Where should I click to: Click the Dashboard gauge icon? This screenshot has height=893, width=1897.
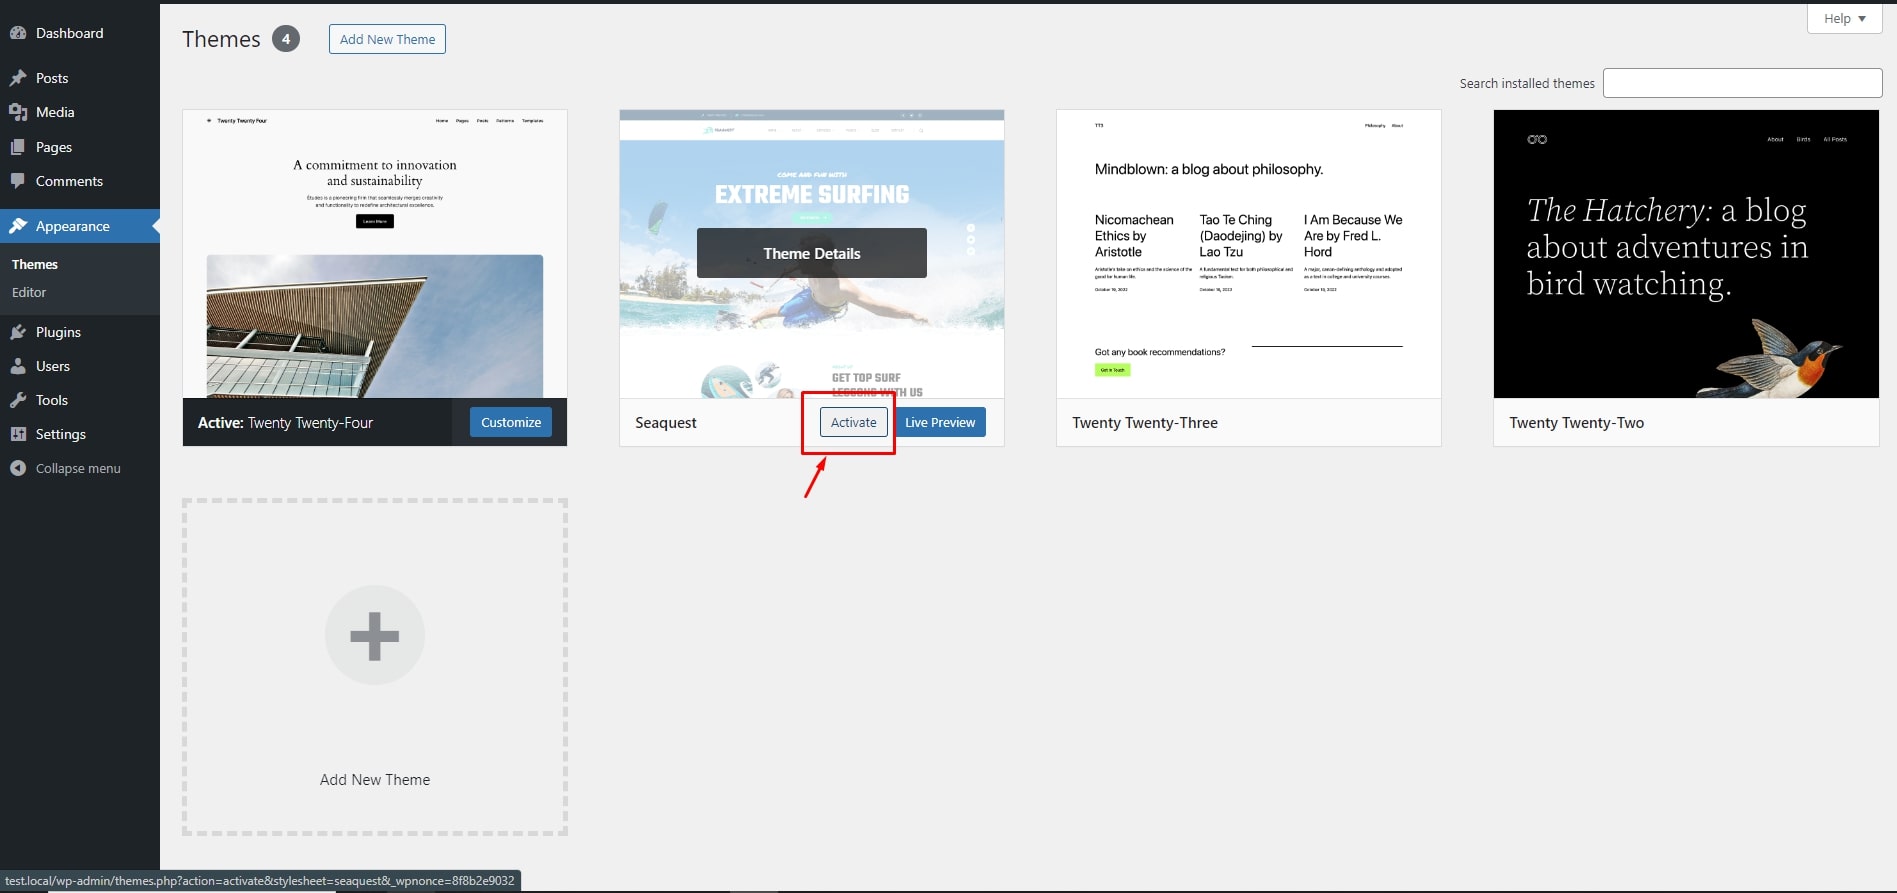pyautogui.click(x=18, y=33)
